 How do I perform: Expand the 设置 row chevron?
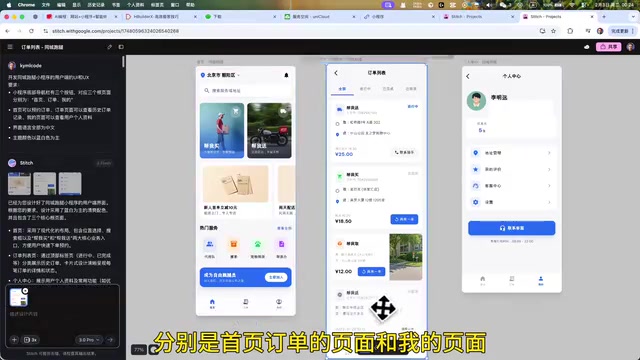(x=549, y=202)
